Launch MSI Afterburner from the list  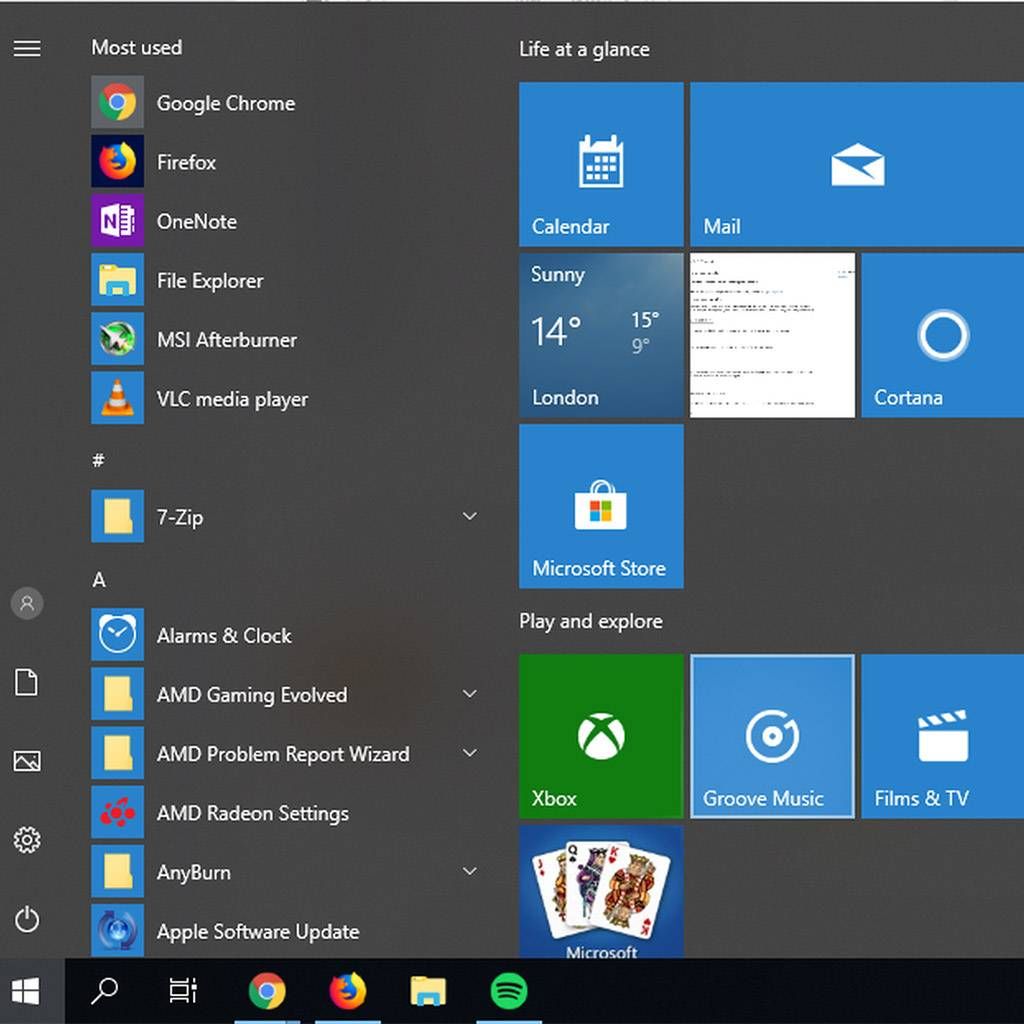226,340
